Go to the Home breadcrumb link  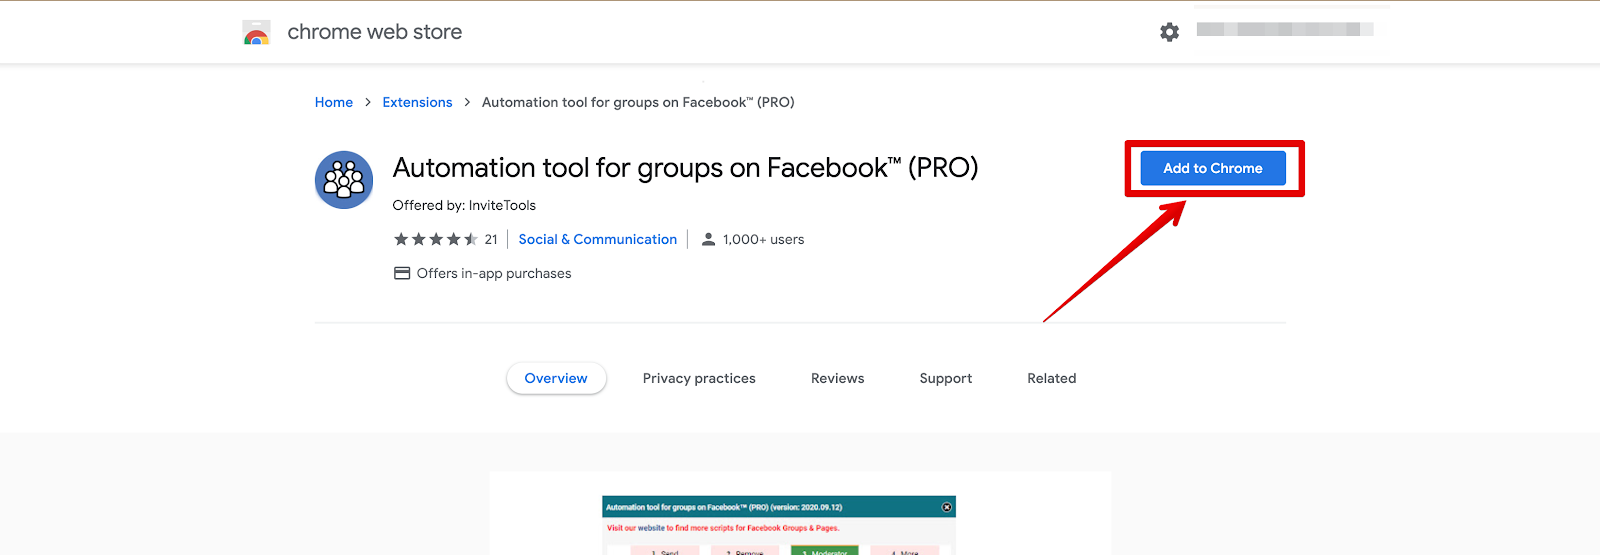(334, 102)
